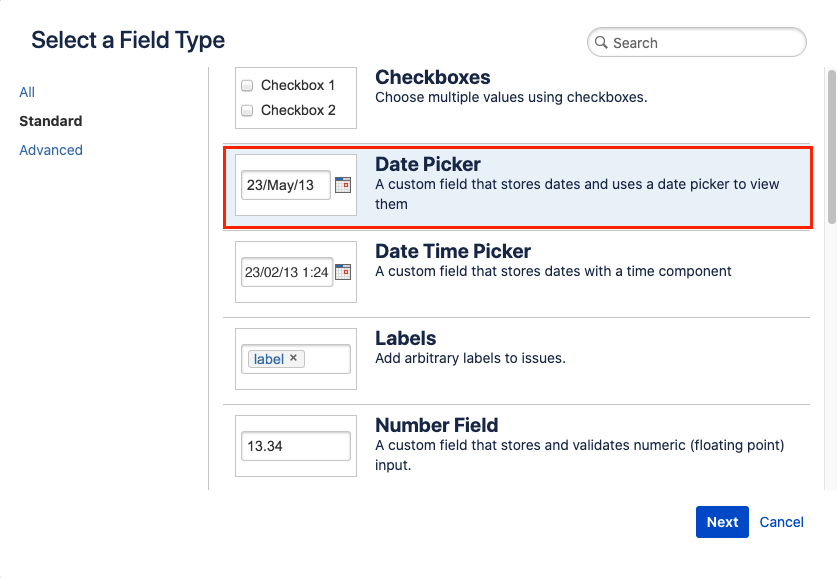
Task: Click the magnifier icon in Search box
Action: point(601,42)
